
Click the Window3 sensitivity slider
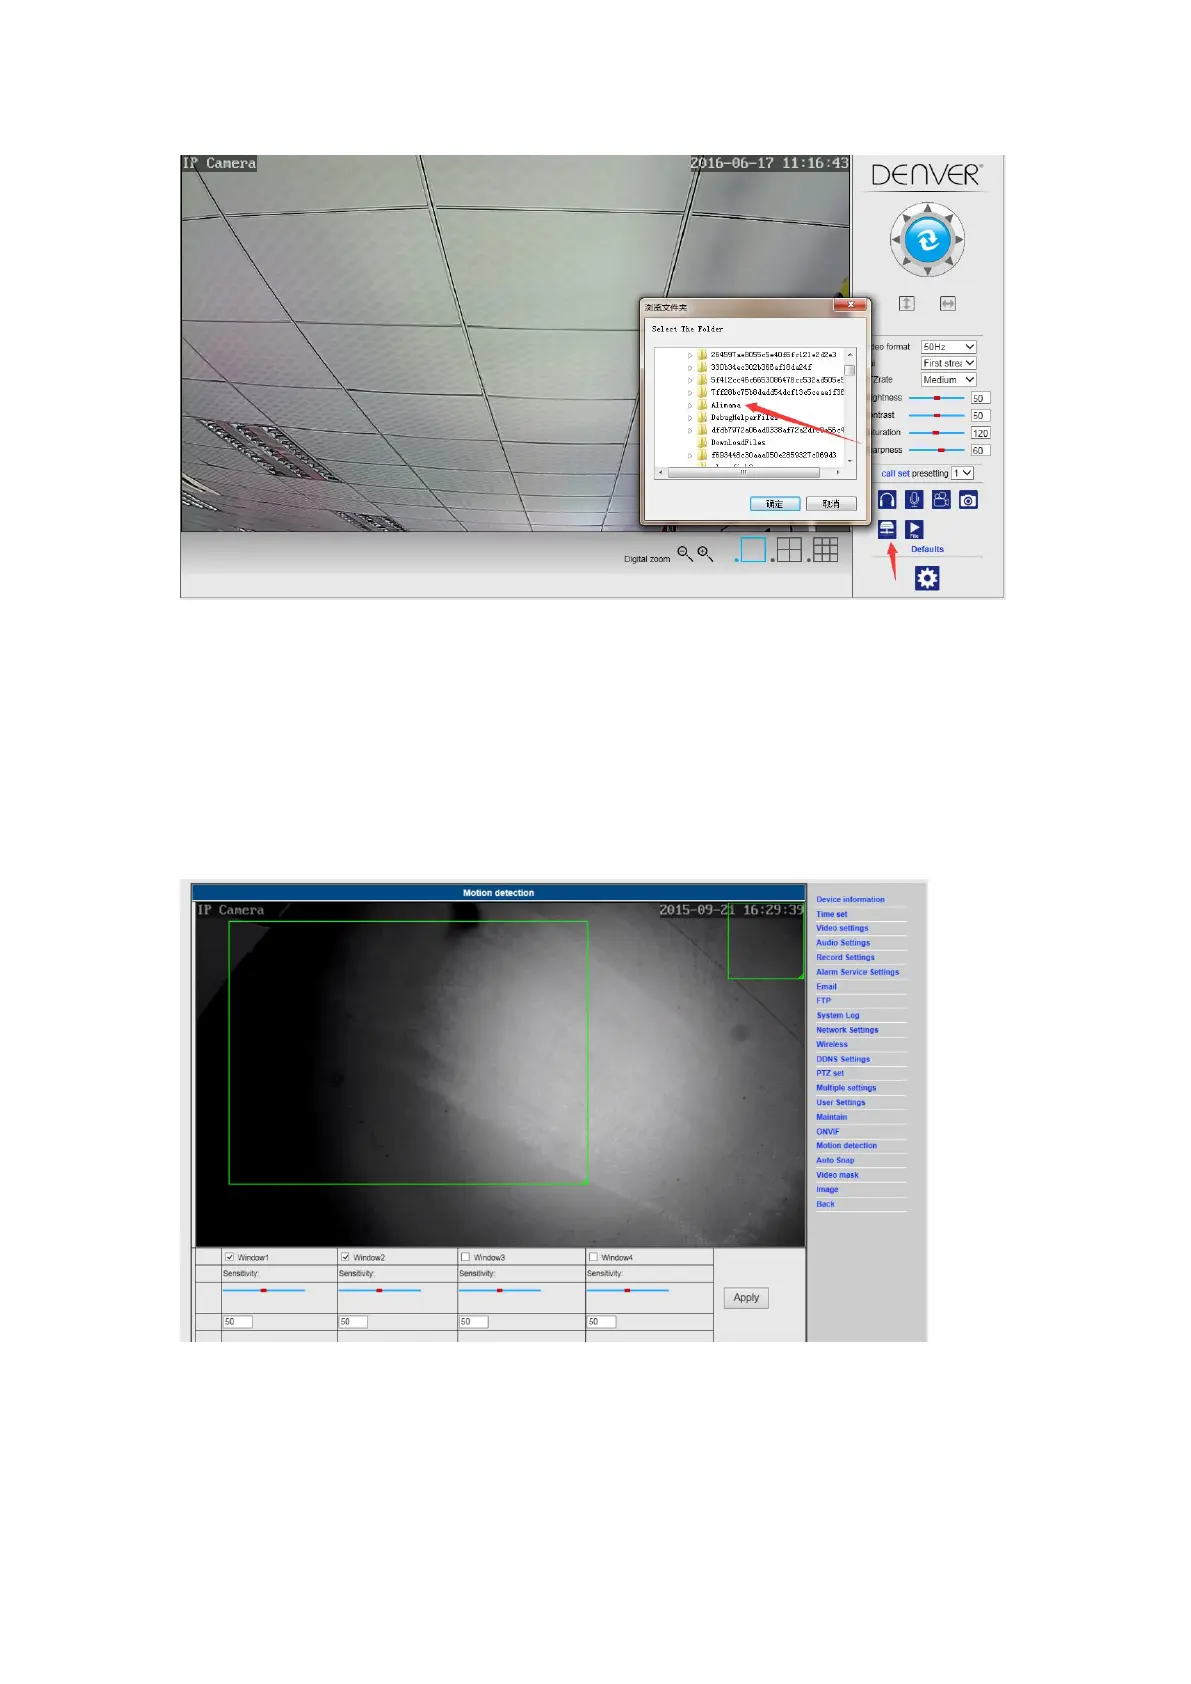point(500,1291)
